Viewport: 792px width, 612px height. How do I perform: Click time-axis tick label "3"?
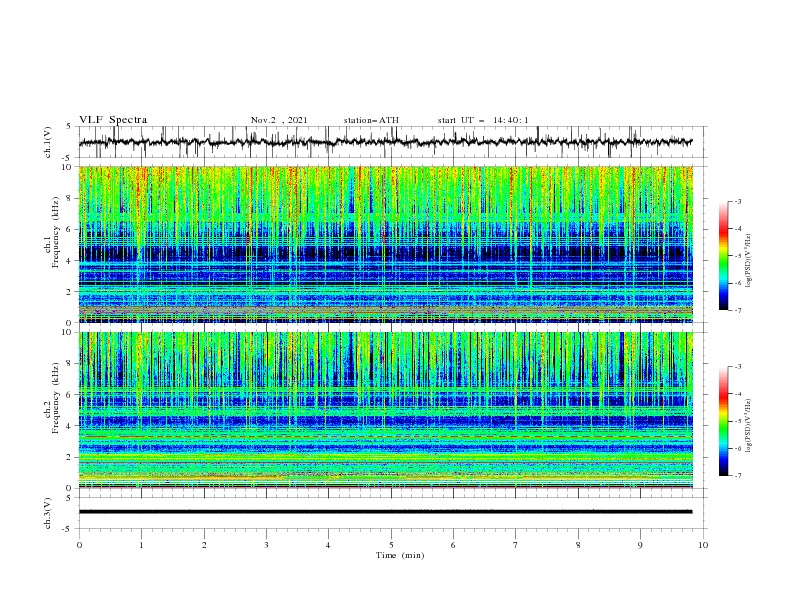coord(267,545)
